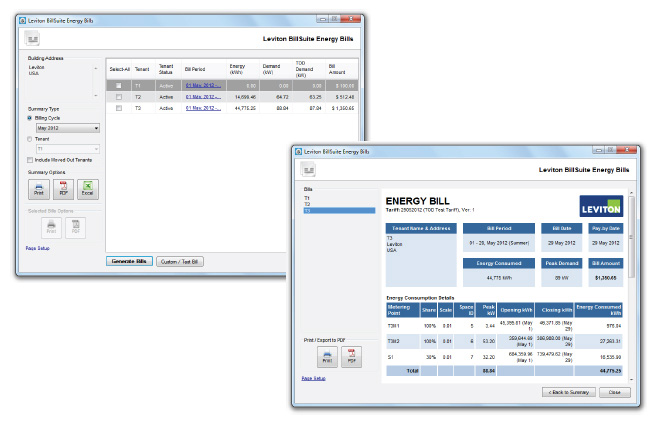The height and width of the screenshot is (421, 660).
Task: Click the Print icon under Summary Options
Action: click(x=39, y=189)
